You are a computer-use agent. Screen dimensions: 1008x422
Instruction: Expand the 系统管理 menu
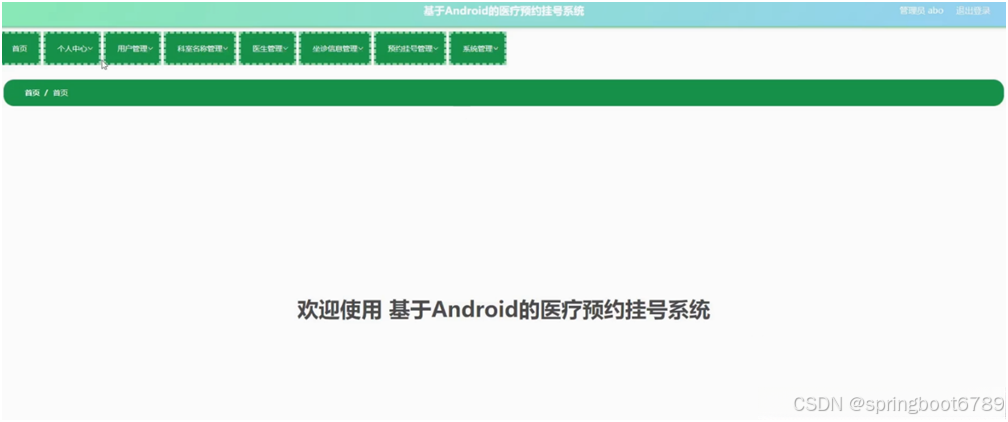click(x=478, y=48)
